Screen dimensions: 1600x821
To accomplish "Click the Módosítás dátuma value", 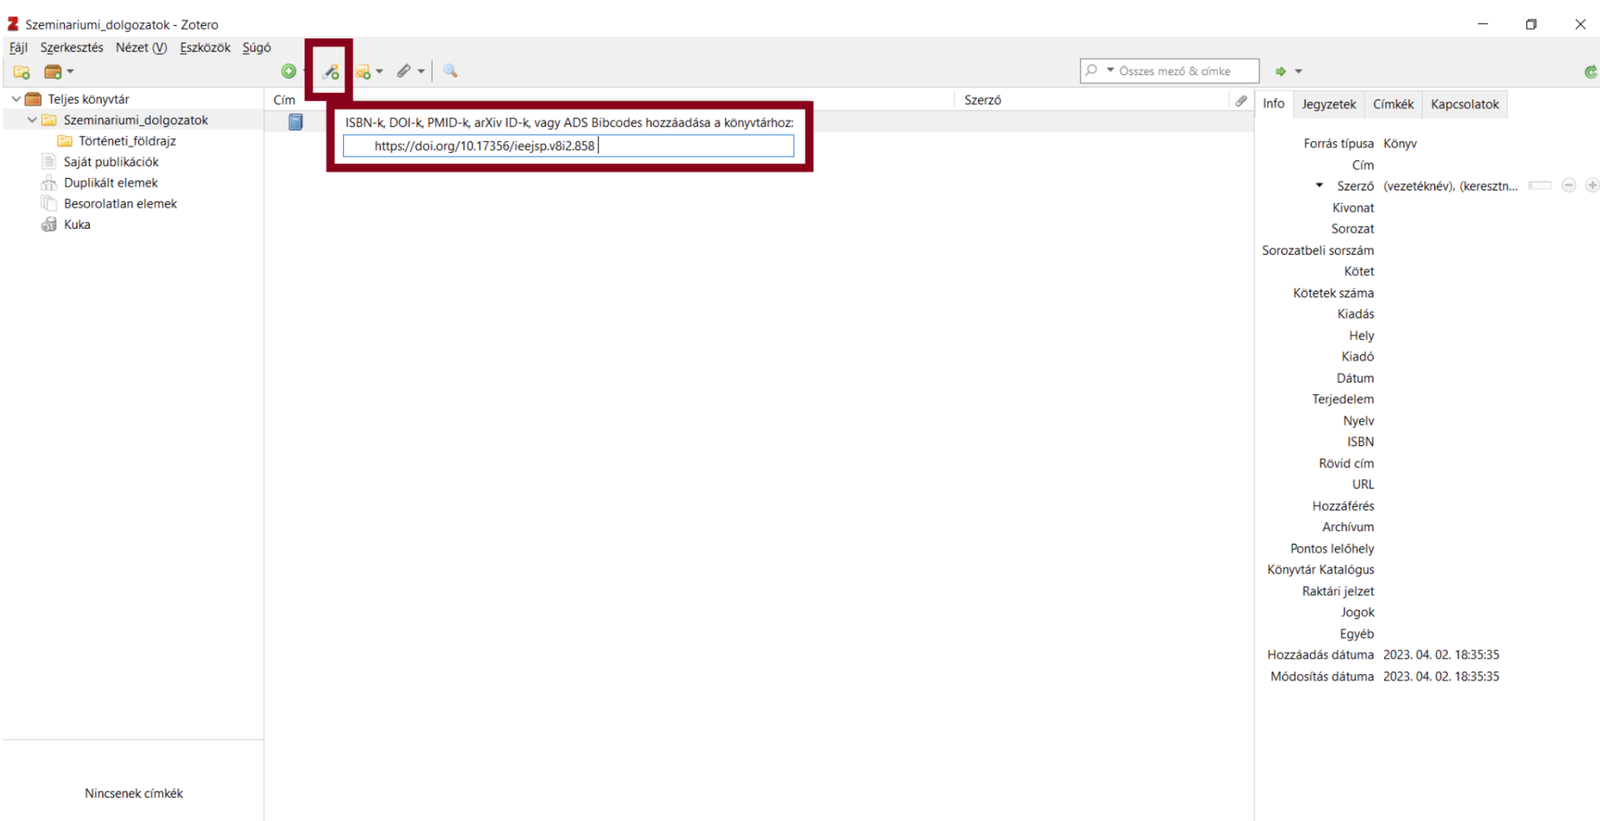I will (x=1441, y=677).
